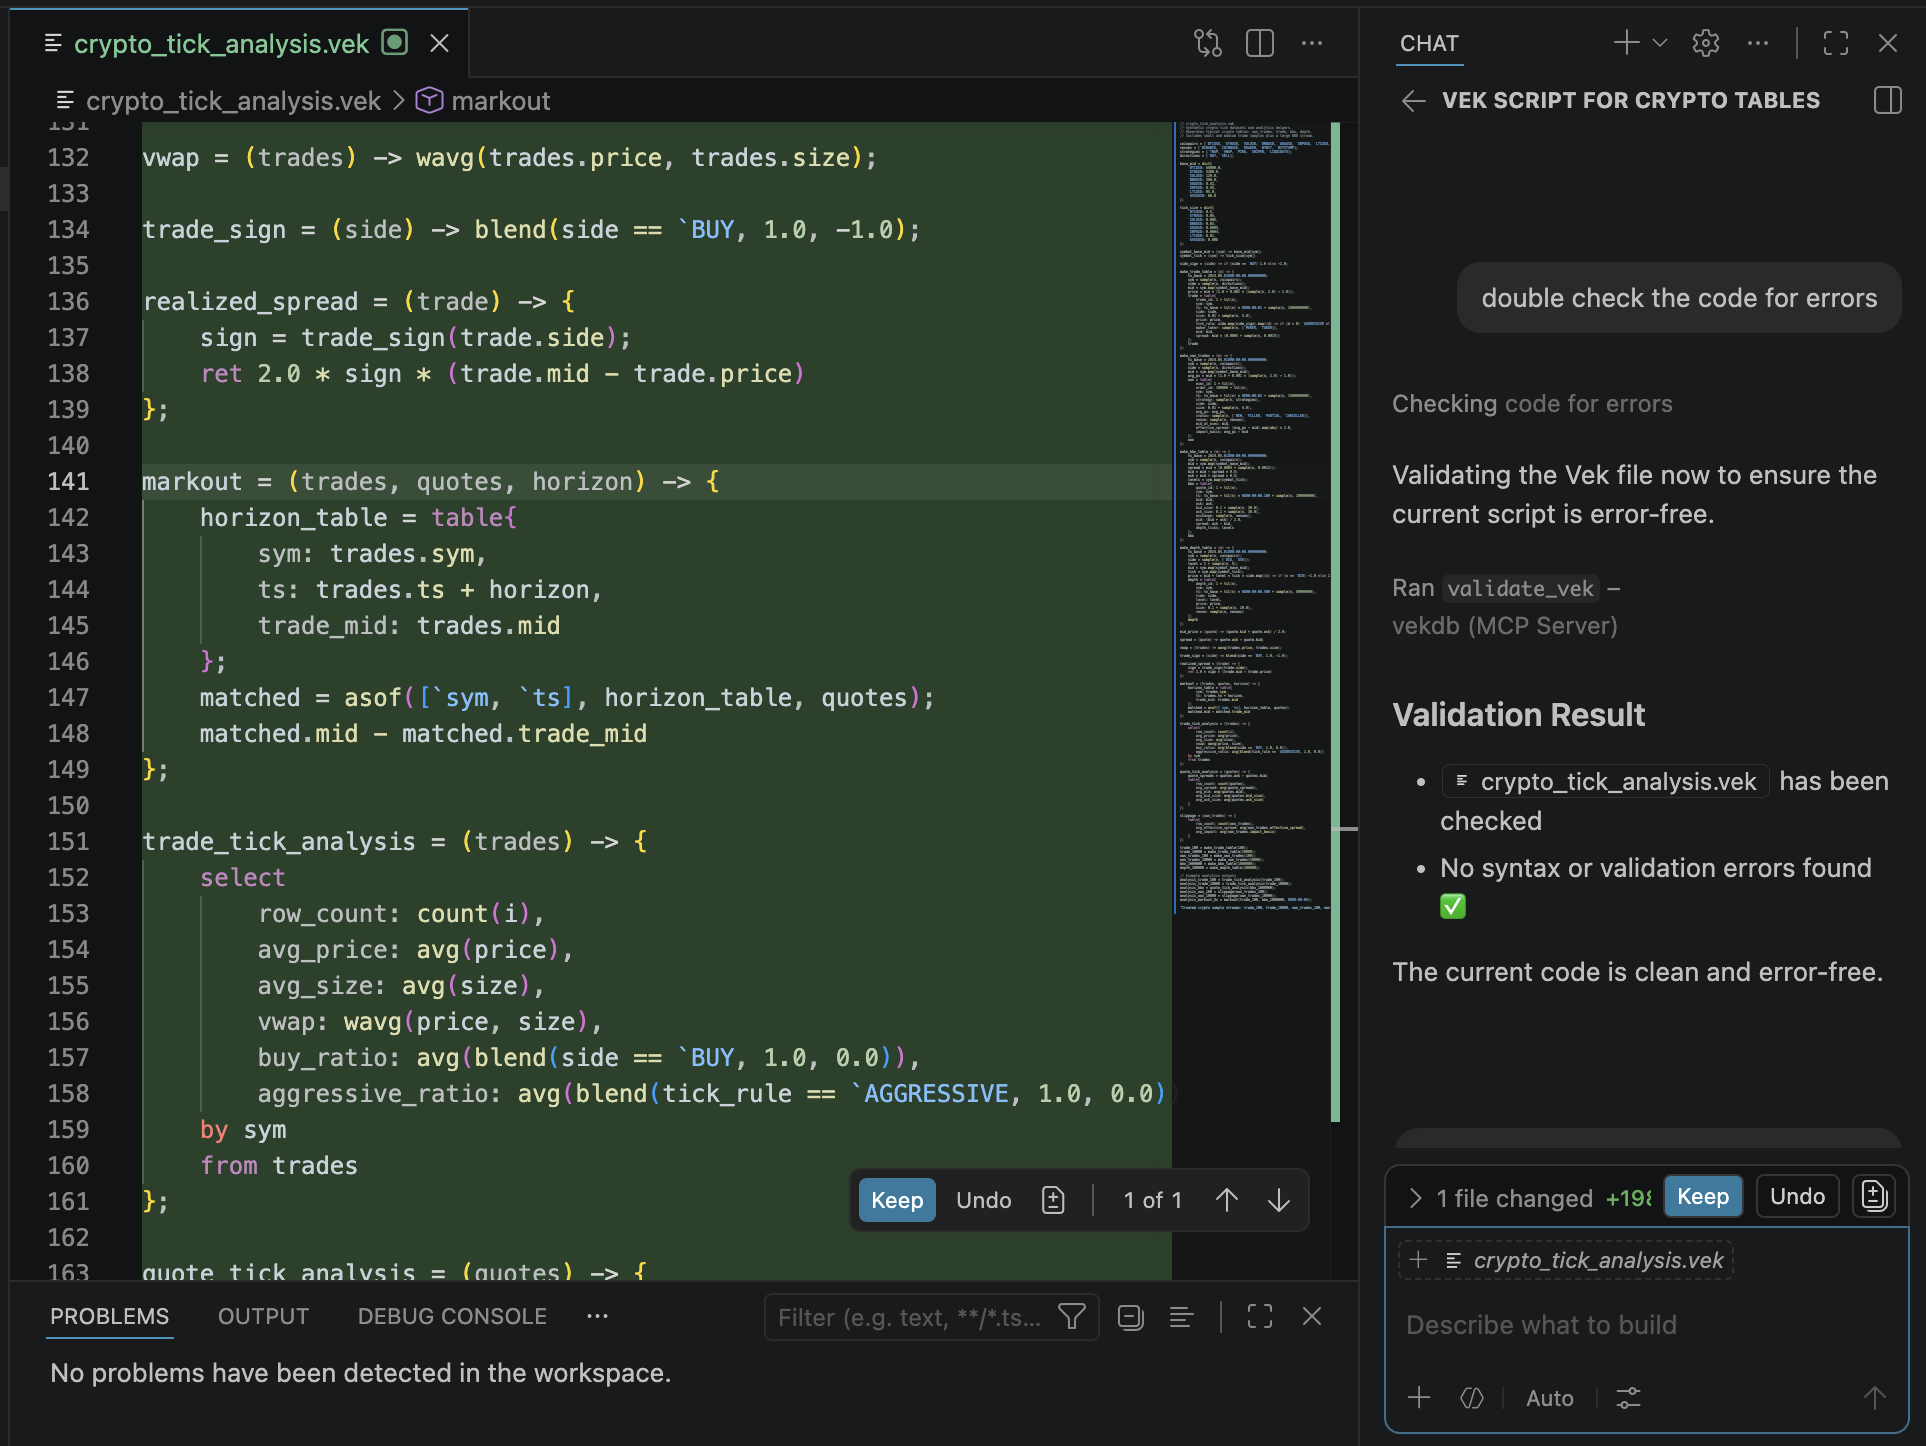The height and width of the screenshot is (1446, 1926).
Task: Toggle problems view as table icon
Action: 1181,1317
